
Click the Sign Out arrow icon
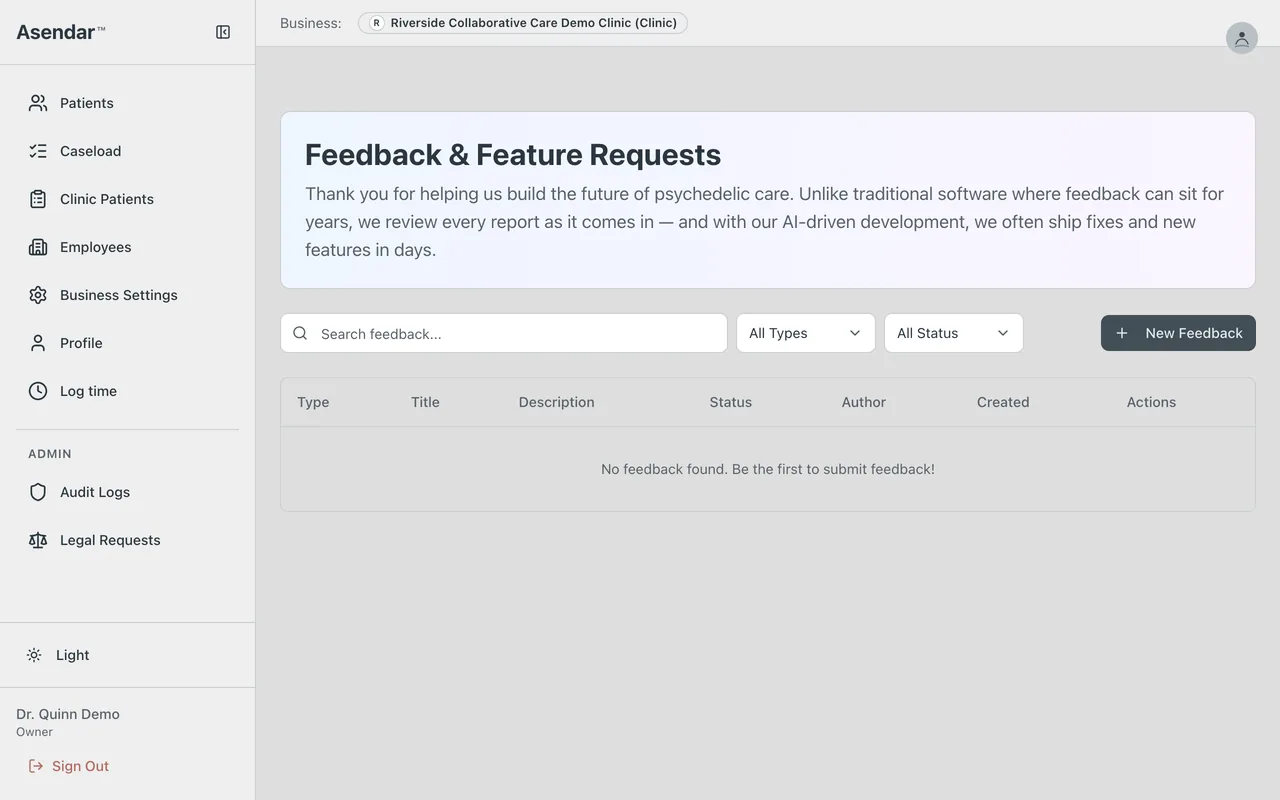36,766
